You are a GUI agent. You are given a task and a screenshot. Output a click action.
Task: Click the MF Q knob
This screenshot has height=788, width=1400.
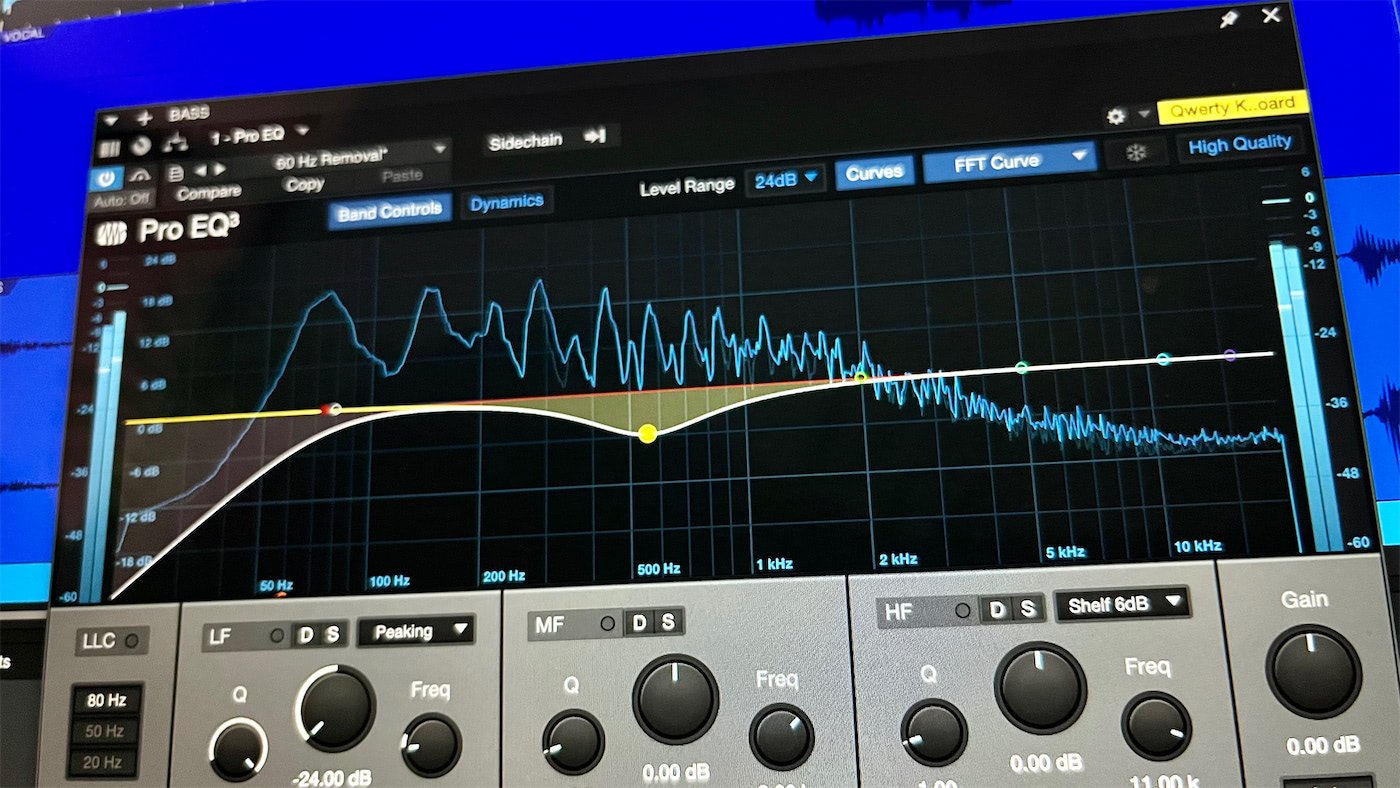(573, 742)
